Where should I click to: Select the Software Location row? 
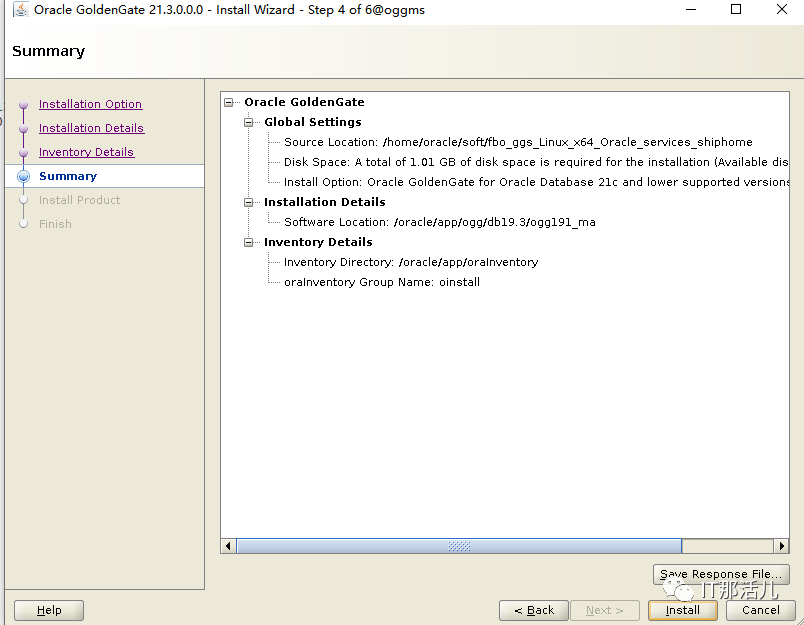(x=439, y=222)
